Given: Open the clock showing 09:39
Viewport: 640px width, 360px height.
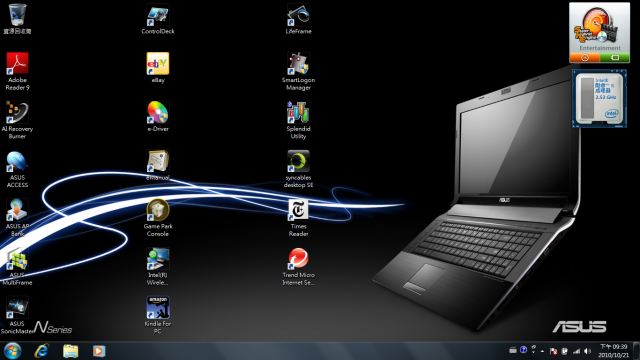Looking at the screenshot, I should 613,351.
